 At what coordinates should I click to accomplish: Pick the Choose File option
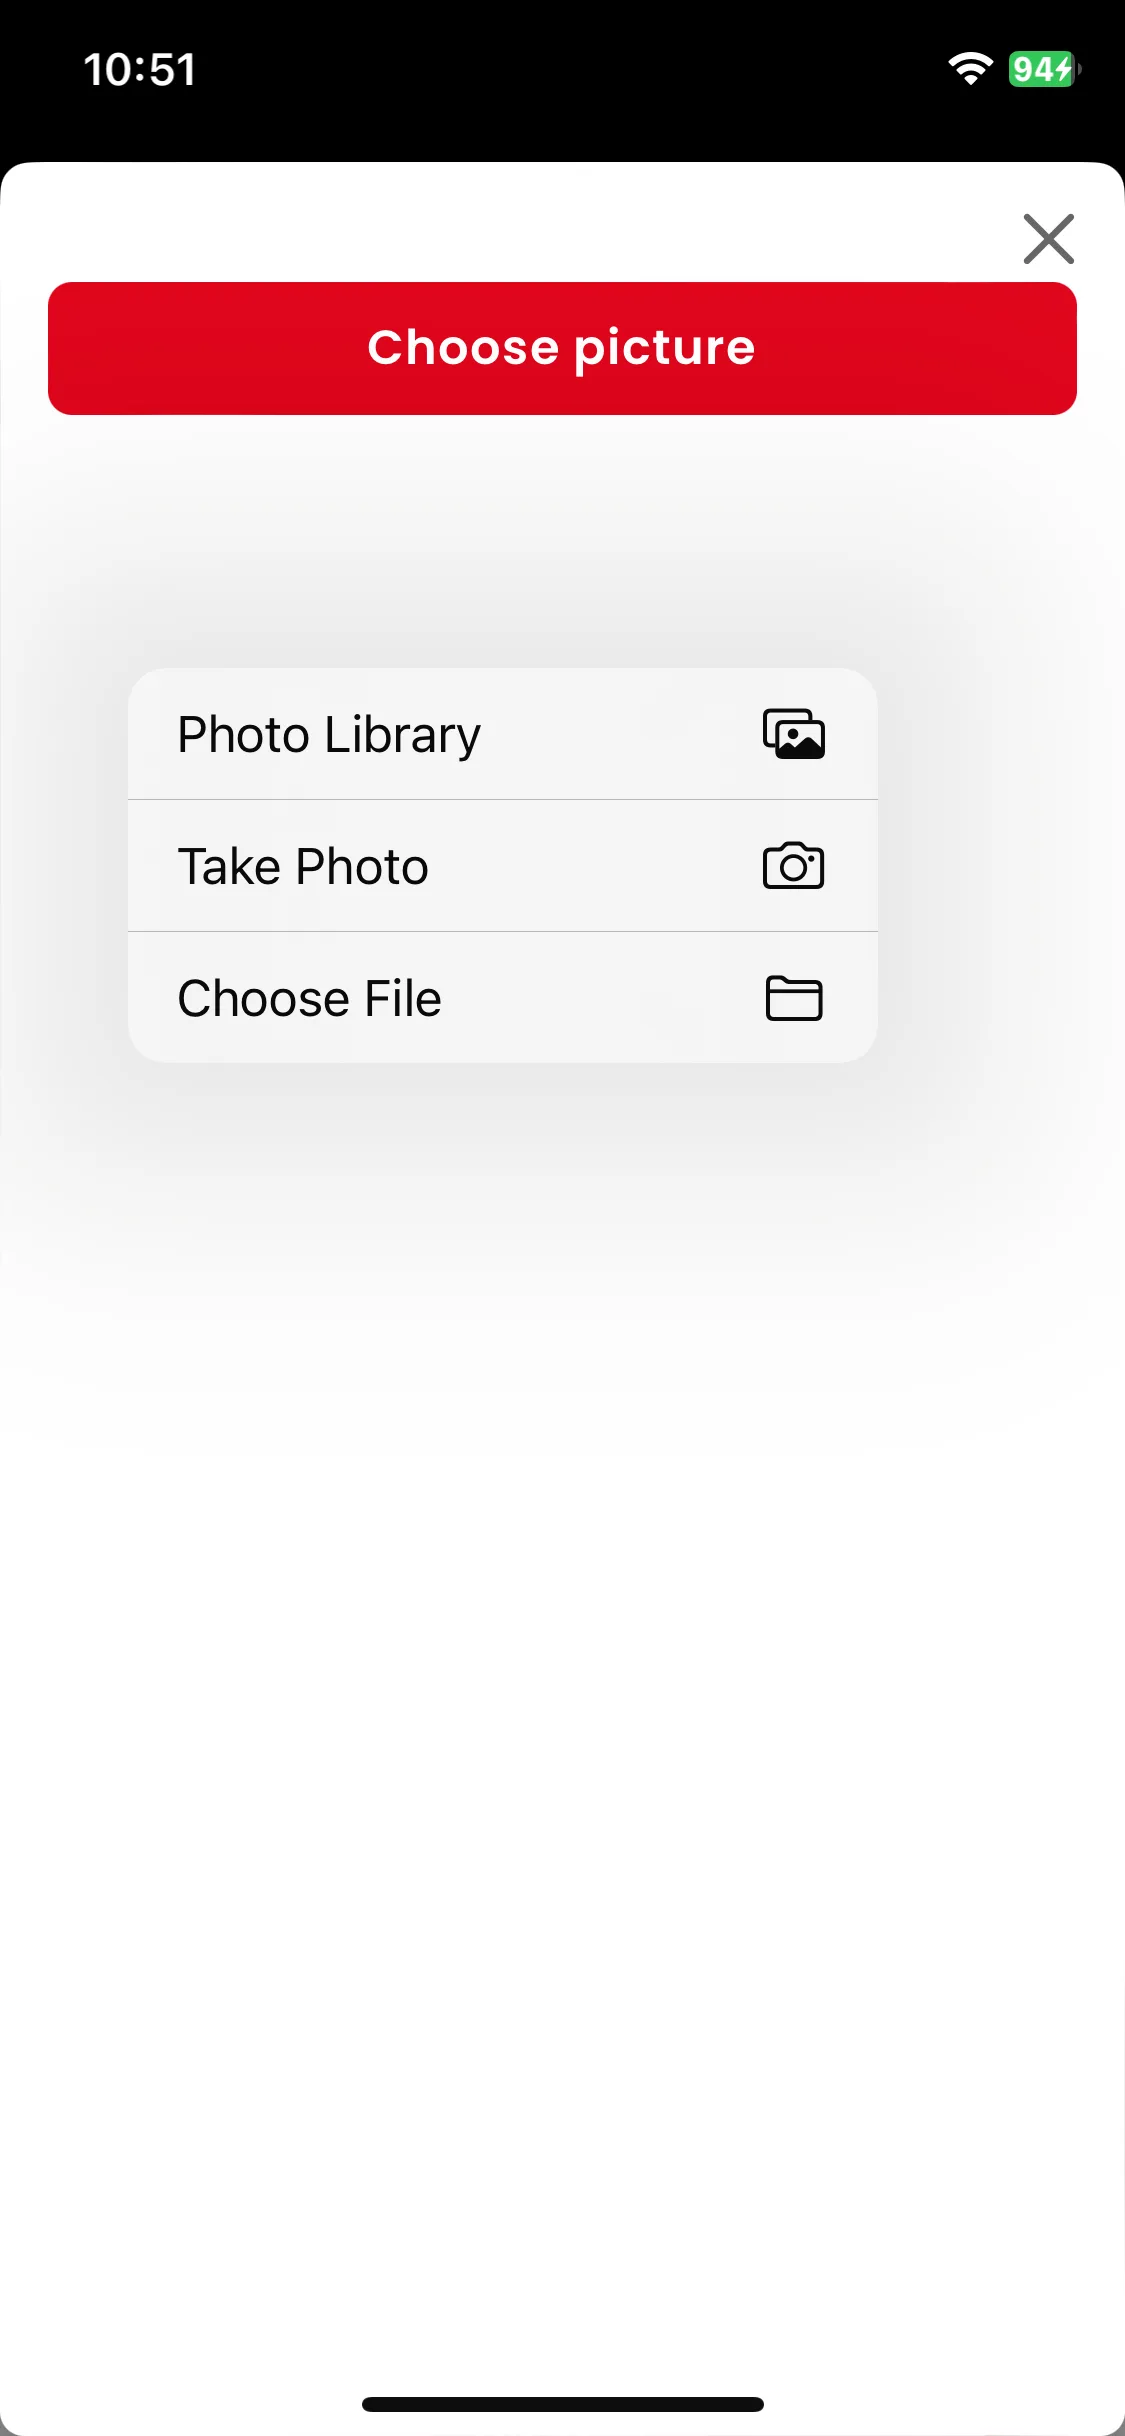[503, 998]
